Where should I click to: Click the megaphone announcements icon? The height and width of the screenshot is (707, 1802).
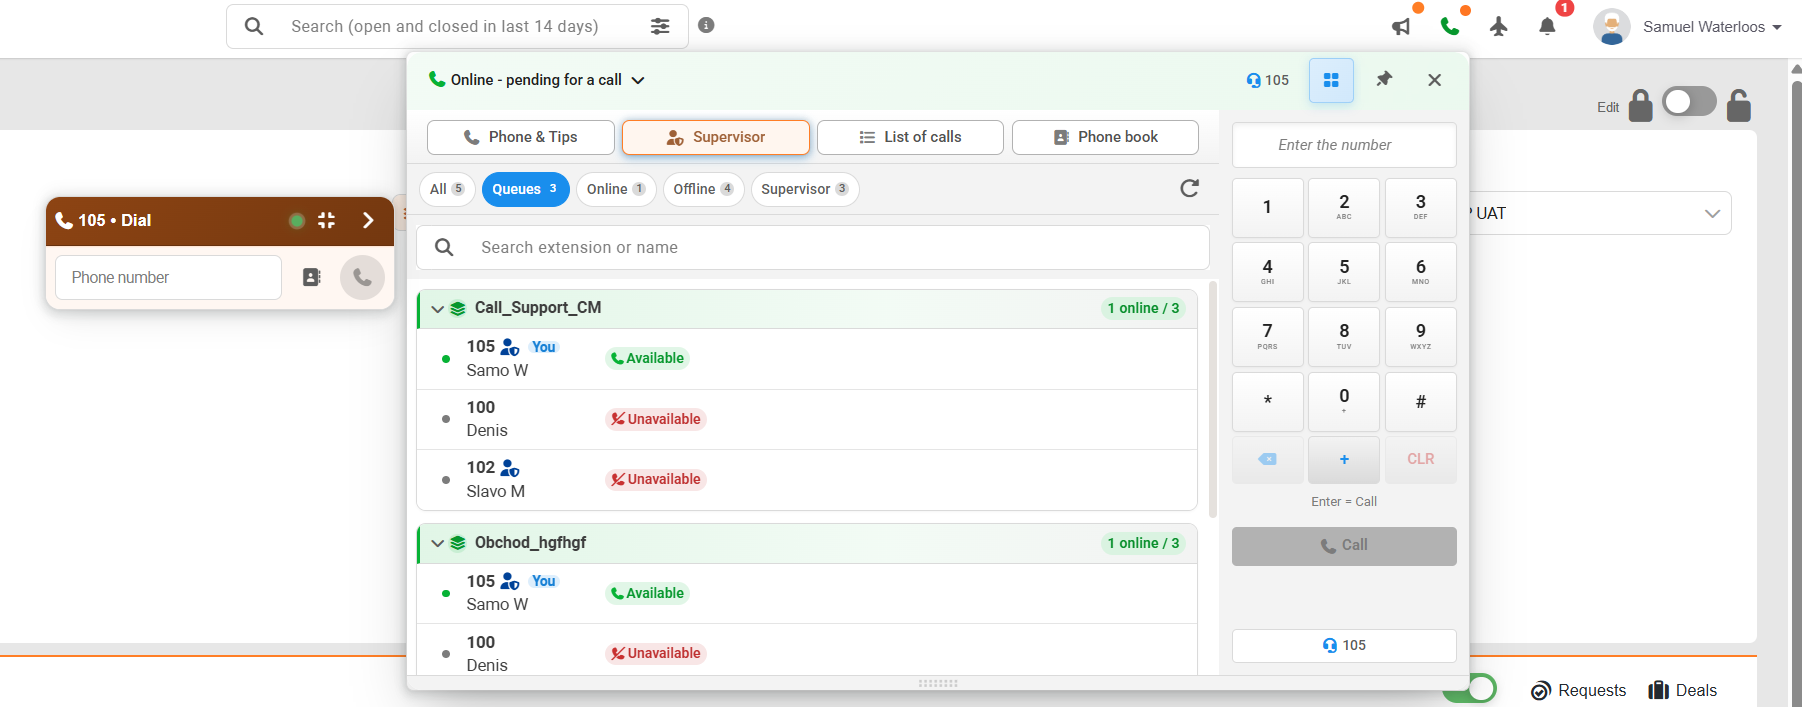(x=1401, y=27)
